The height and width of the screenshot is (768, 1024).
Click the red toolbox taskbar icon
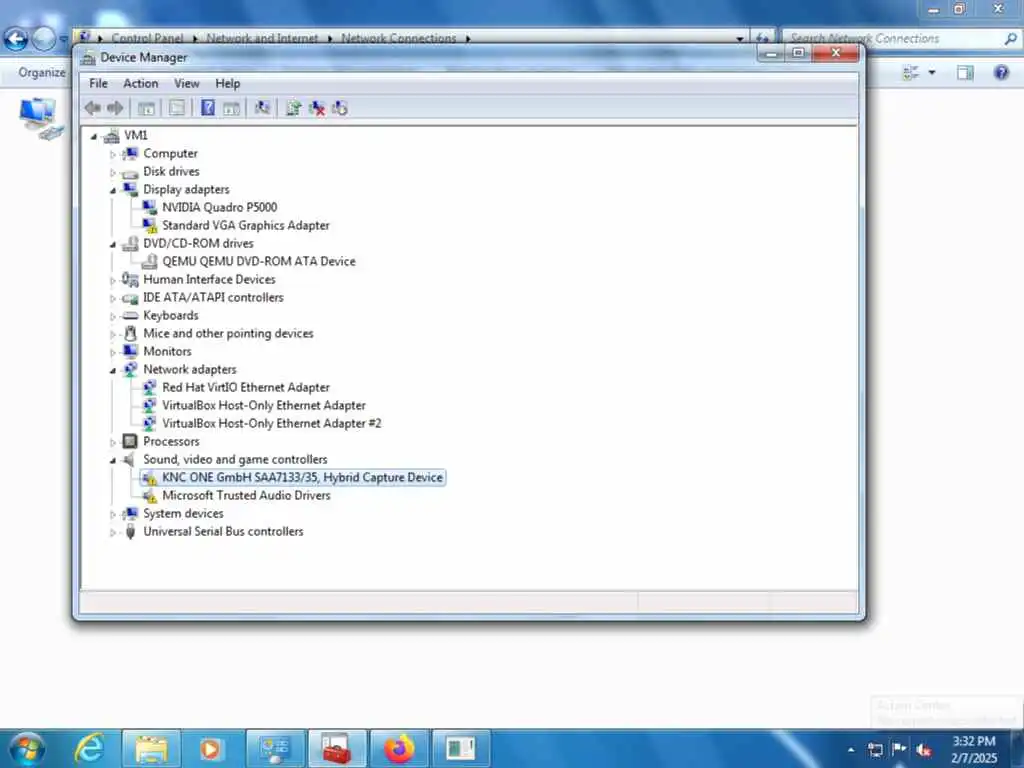coord(337,749)
